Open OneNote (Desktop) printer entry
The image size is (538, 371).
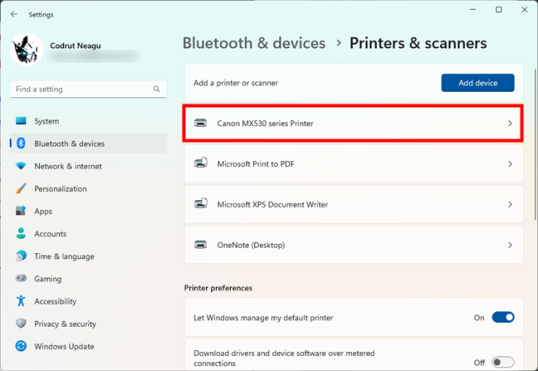coord(354,245)
